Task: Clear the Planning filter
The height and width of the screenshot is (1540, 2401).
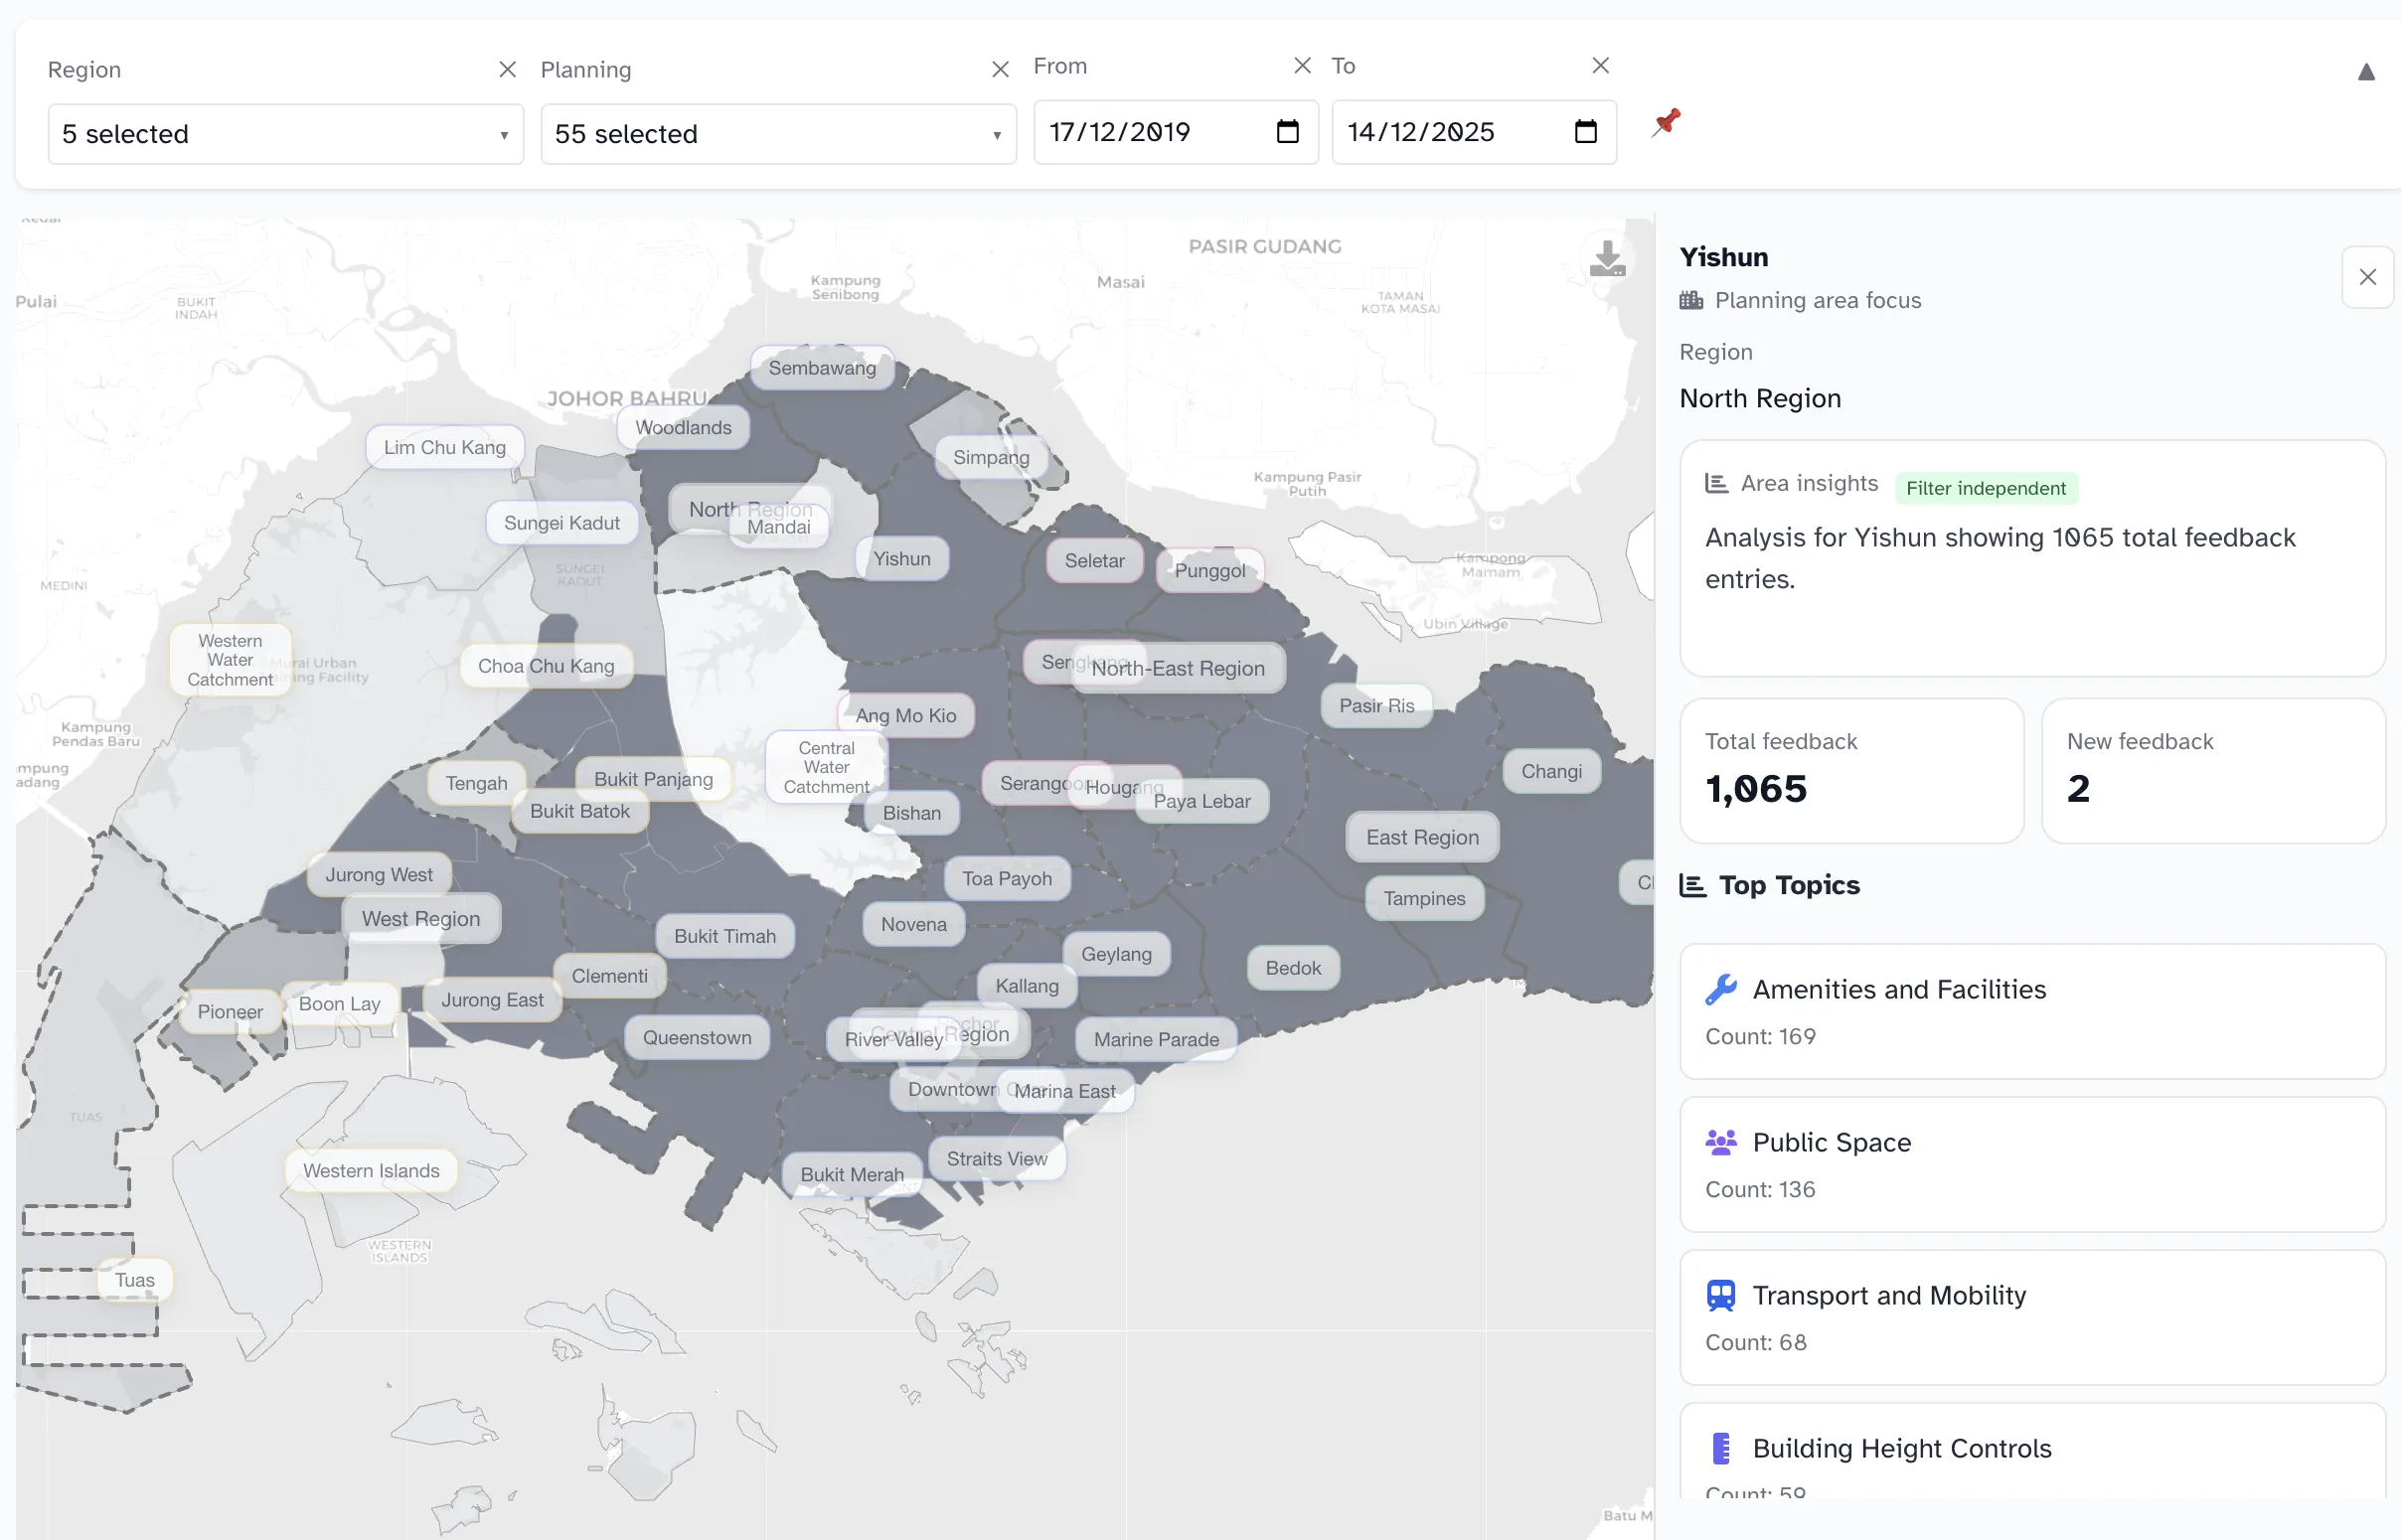Action: click(1000, 69)
